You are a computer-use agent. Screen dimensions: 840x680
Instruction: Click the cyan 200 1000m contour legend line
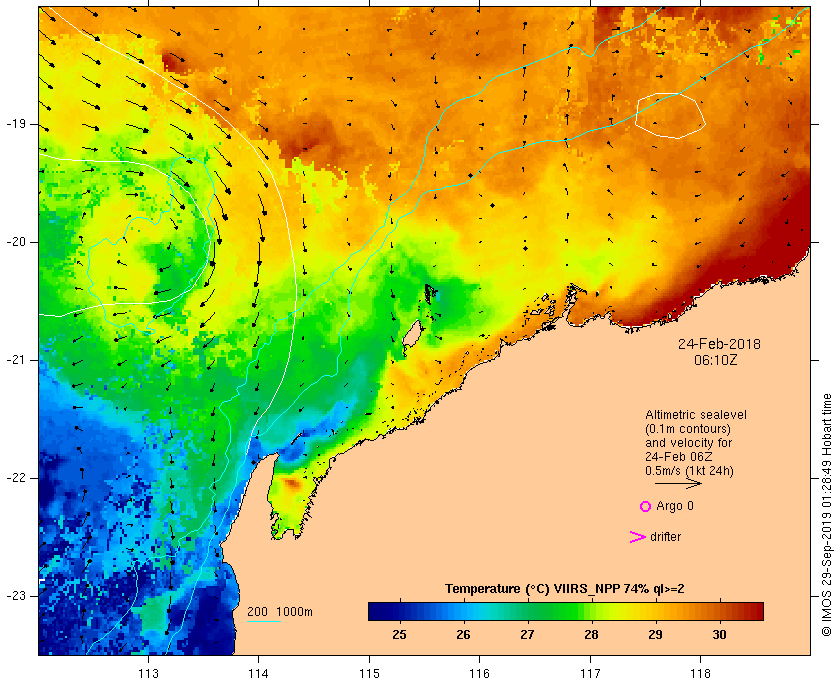point(264,622)
